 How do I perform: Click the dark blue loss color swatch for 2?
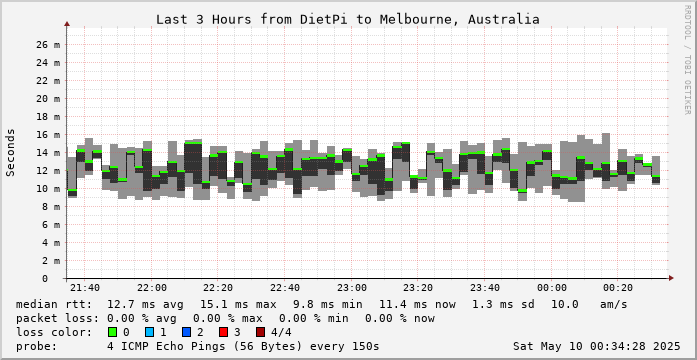click(x=186, y=332)
